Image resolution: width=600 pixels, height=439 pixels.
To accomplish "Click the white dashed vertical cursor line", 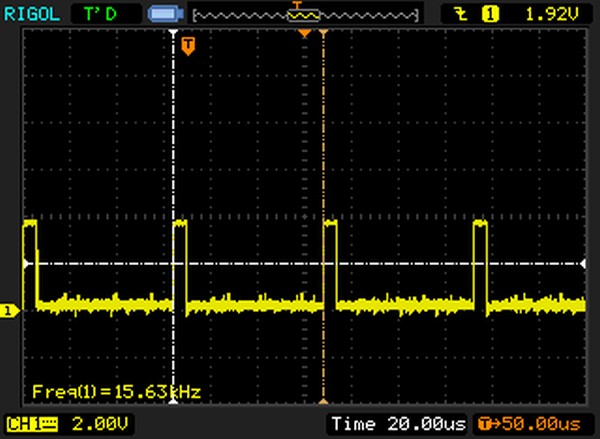I will pos(175,150).
